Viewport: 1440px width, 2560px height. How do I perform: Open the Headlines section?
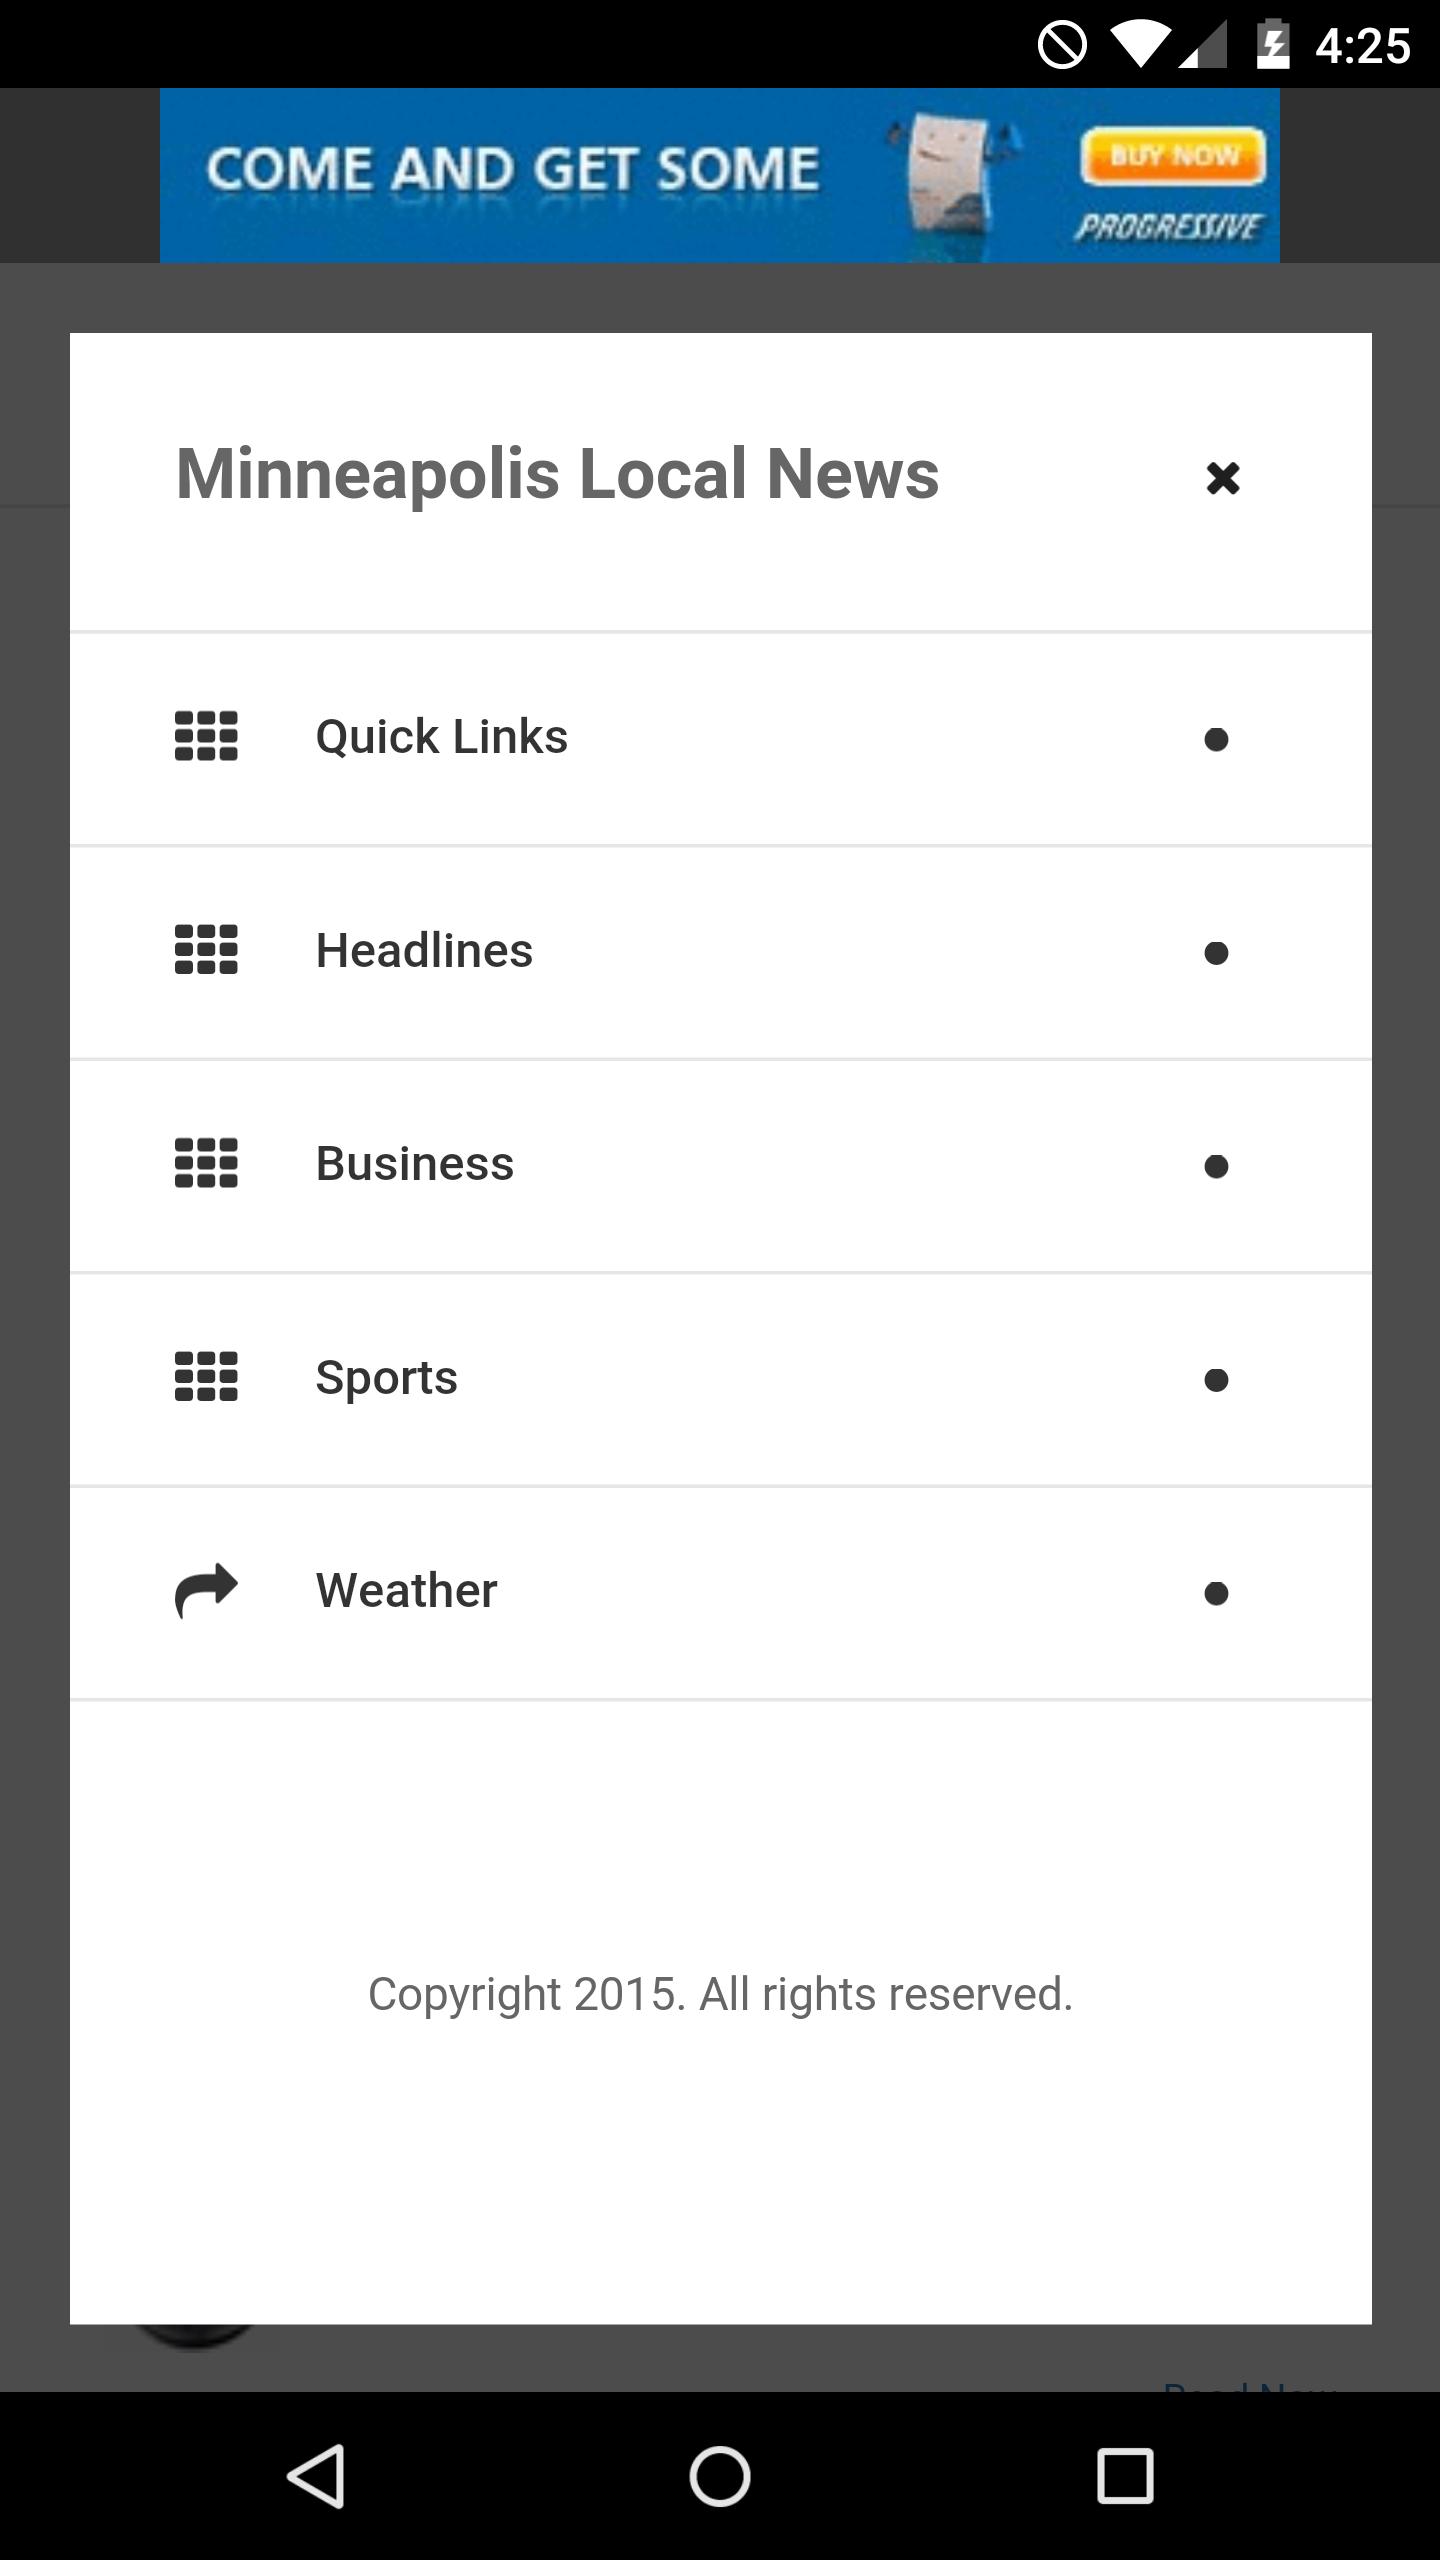(424, 950)
